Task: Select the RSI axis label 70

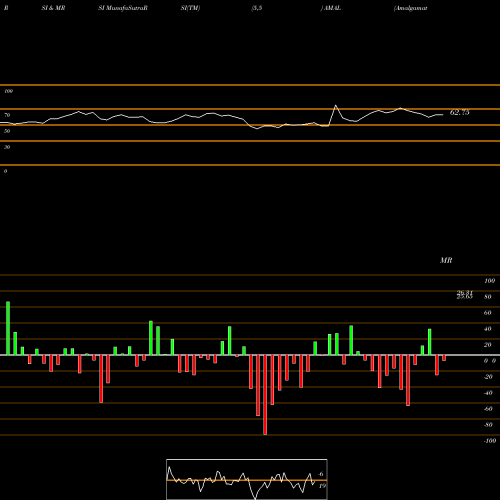Action: coord(7,115)
